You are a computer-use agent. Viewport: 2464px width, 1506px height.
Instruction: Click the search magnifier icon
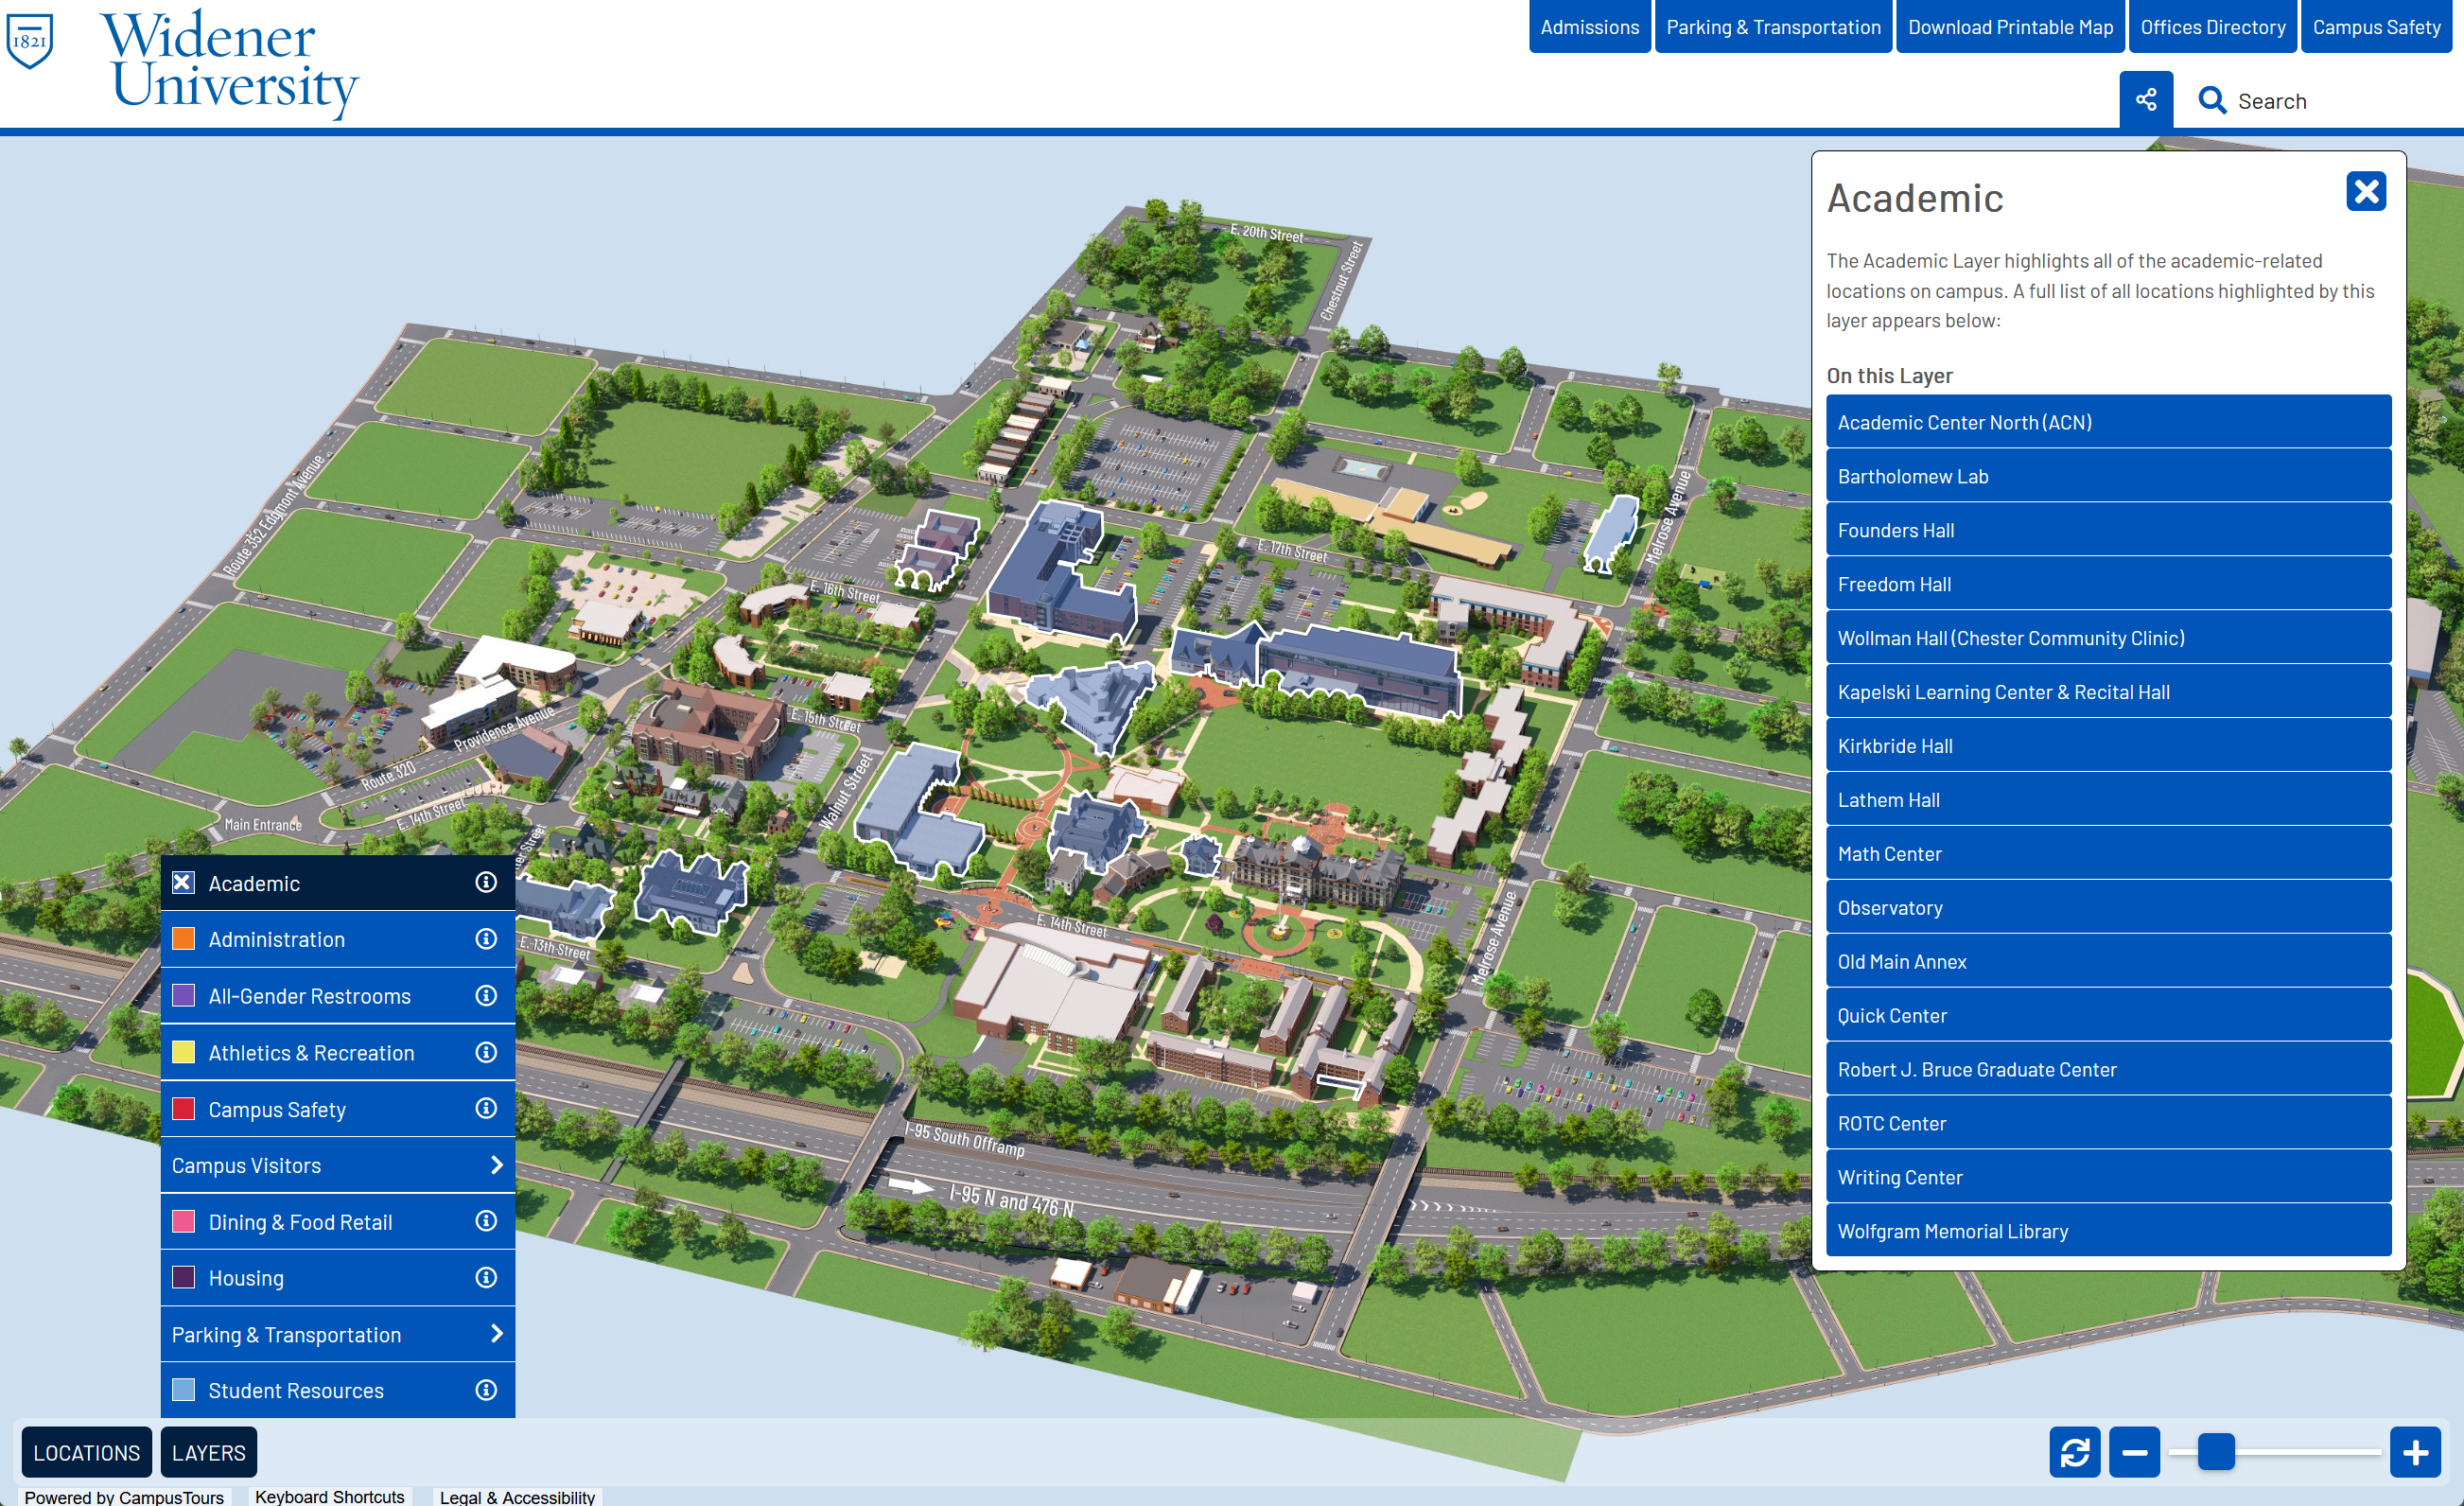2211,101
